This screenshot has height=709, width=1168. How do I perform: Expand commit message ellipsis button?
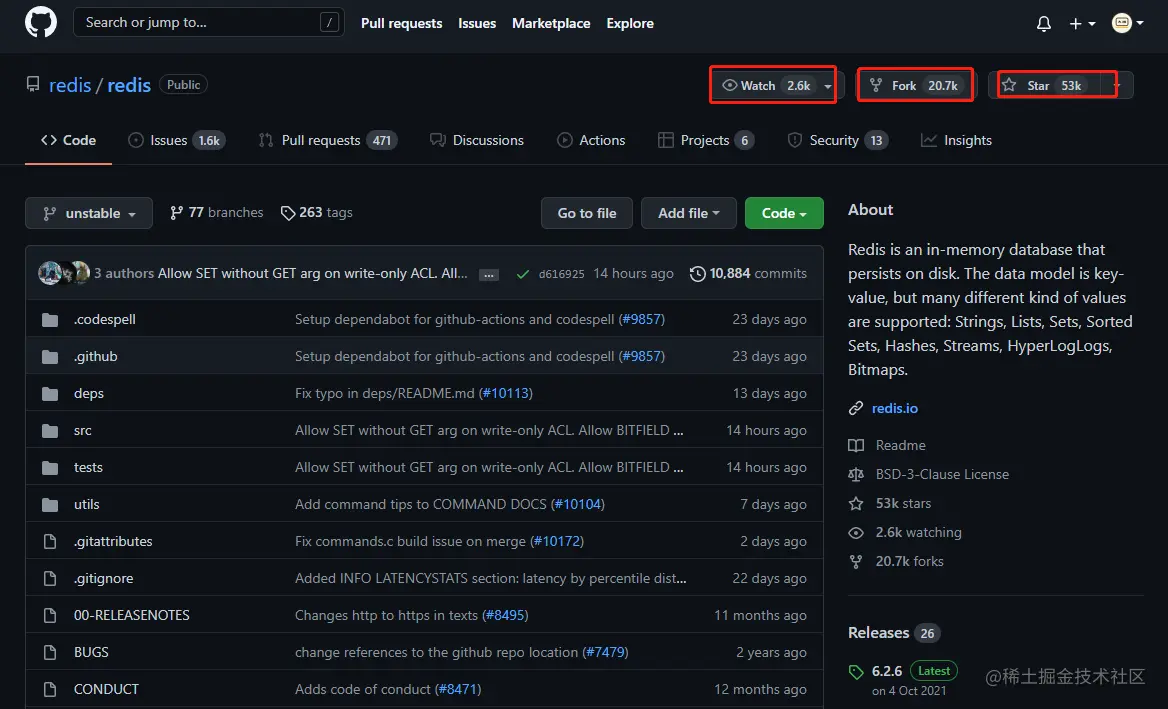click(x=489, y=275)
